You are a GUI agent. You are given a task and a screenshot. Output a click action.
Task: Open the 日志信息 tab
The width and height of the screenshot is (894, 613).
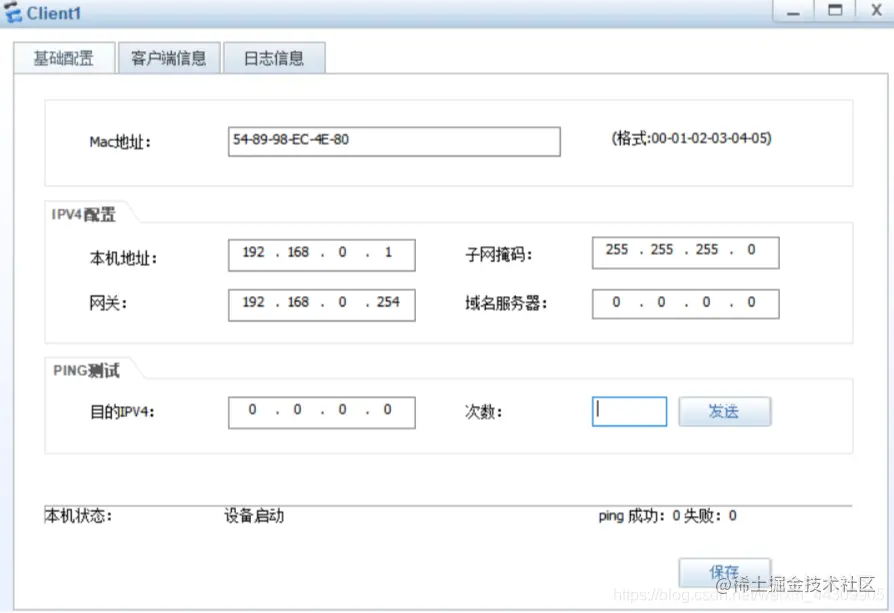pyautogui.click(x=274, y=58)
